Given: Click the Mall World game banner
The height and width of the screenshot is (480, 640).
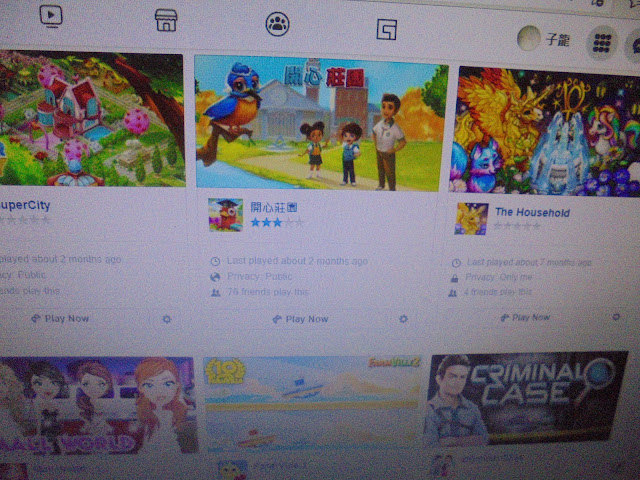Looking at the screenshot, I should [98, 406].
